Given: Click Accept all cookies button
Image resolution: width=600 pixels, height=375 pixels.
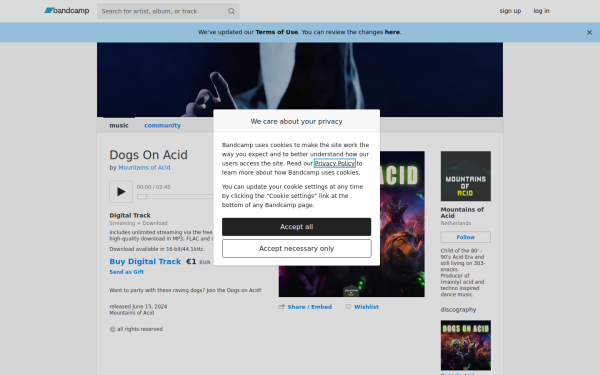Looking at the screenshot, I should pyautogui.click(x=297, y=227).
